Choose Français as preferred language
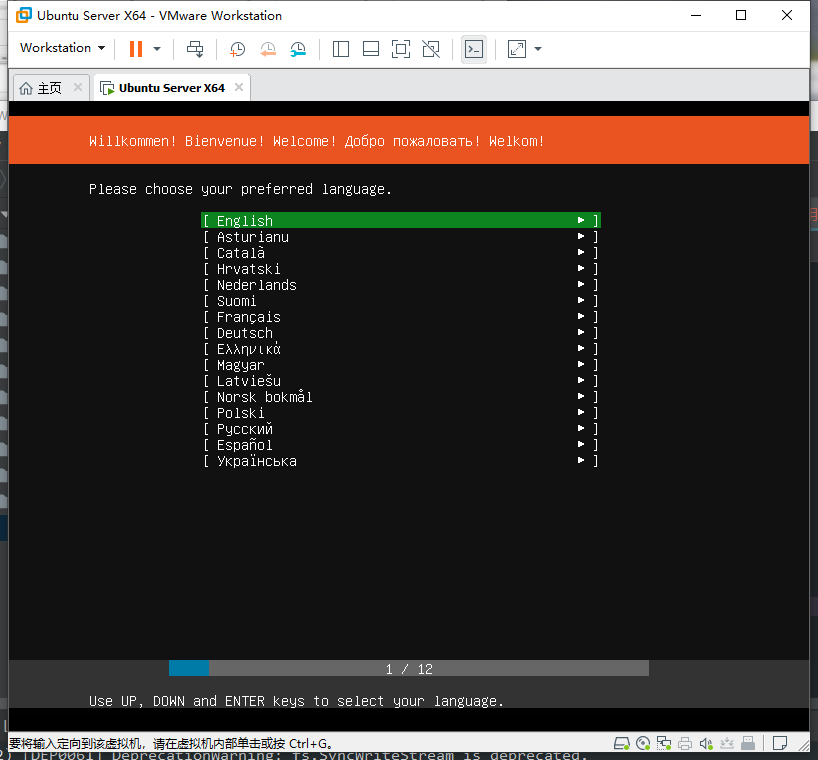This screenshot has width=818, height=760. (401, 317)
